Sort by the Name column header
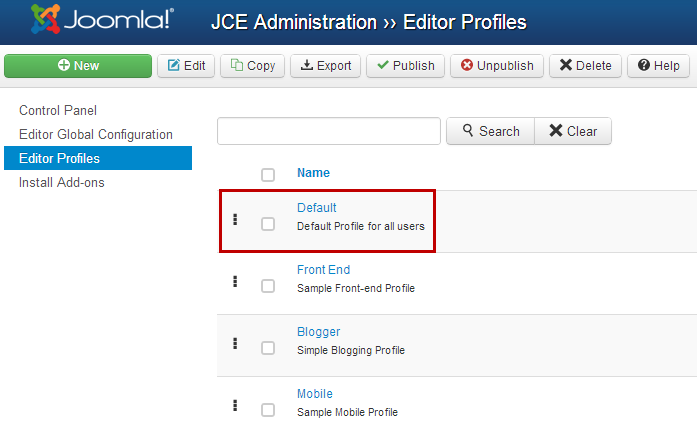Image resolution: width=697 pixels, height=436 pixels. pos(313,173)
